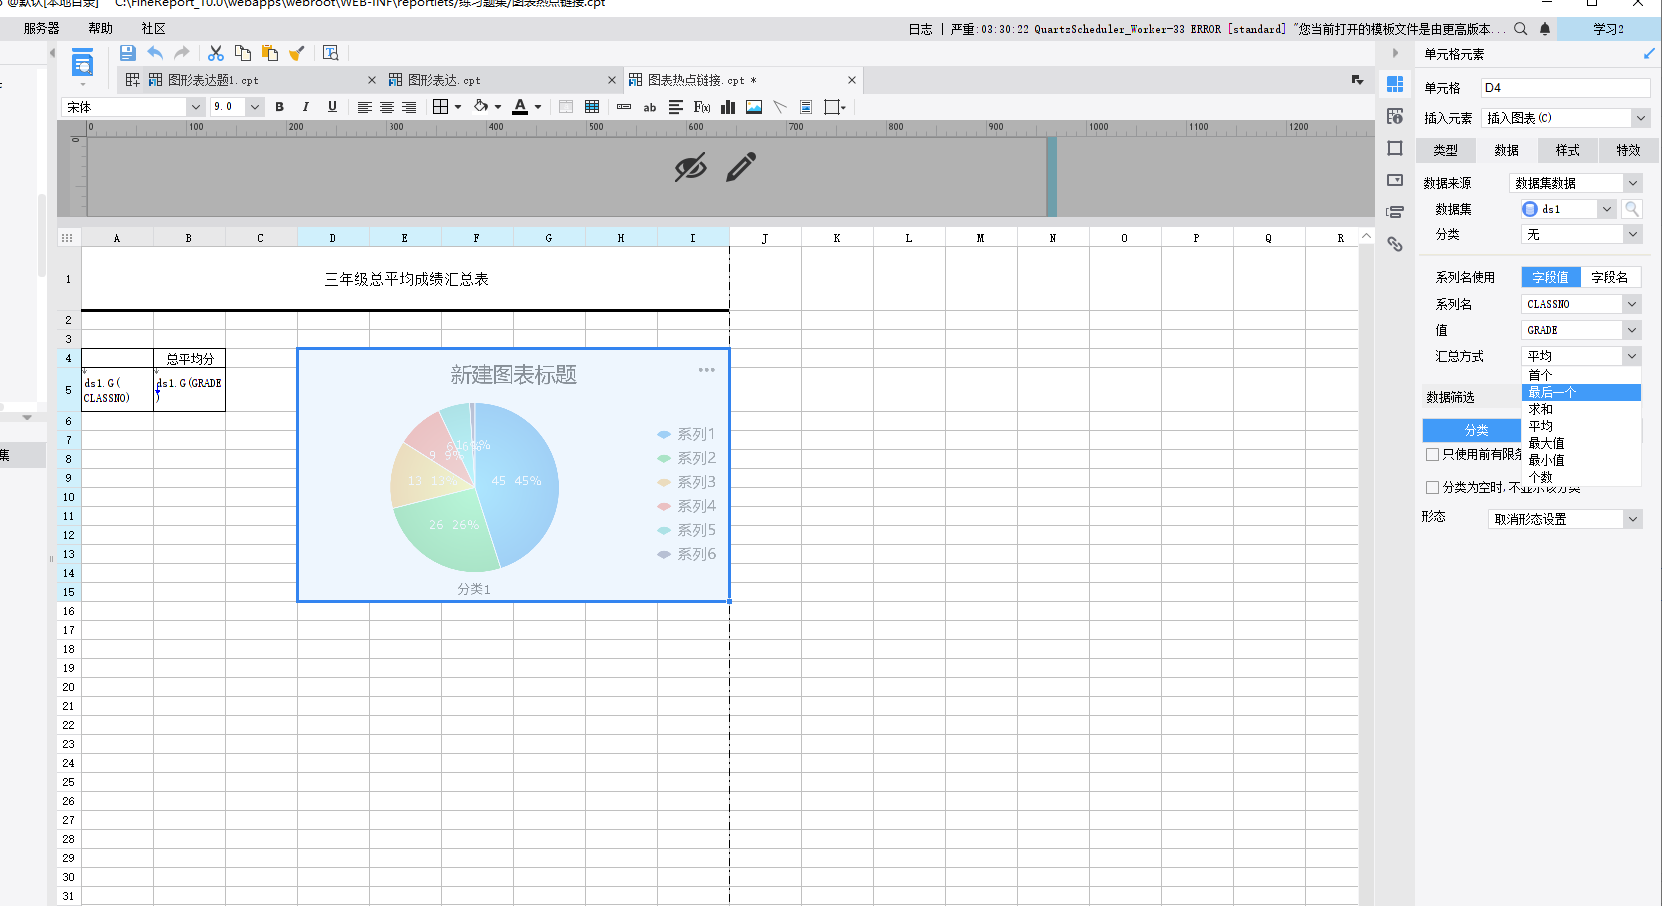Click the Save template icon
Screen dimensions: 1662x906
coord(127,53)
